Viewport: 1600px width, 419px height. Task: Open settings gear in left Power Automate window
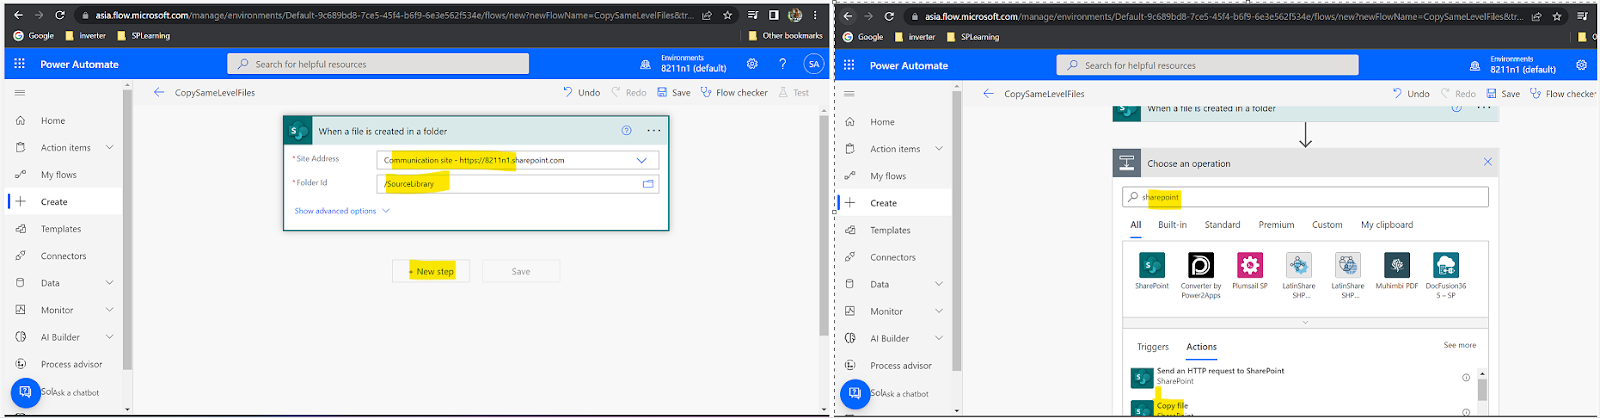click(x=752, y=64)
